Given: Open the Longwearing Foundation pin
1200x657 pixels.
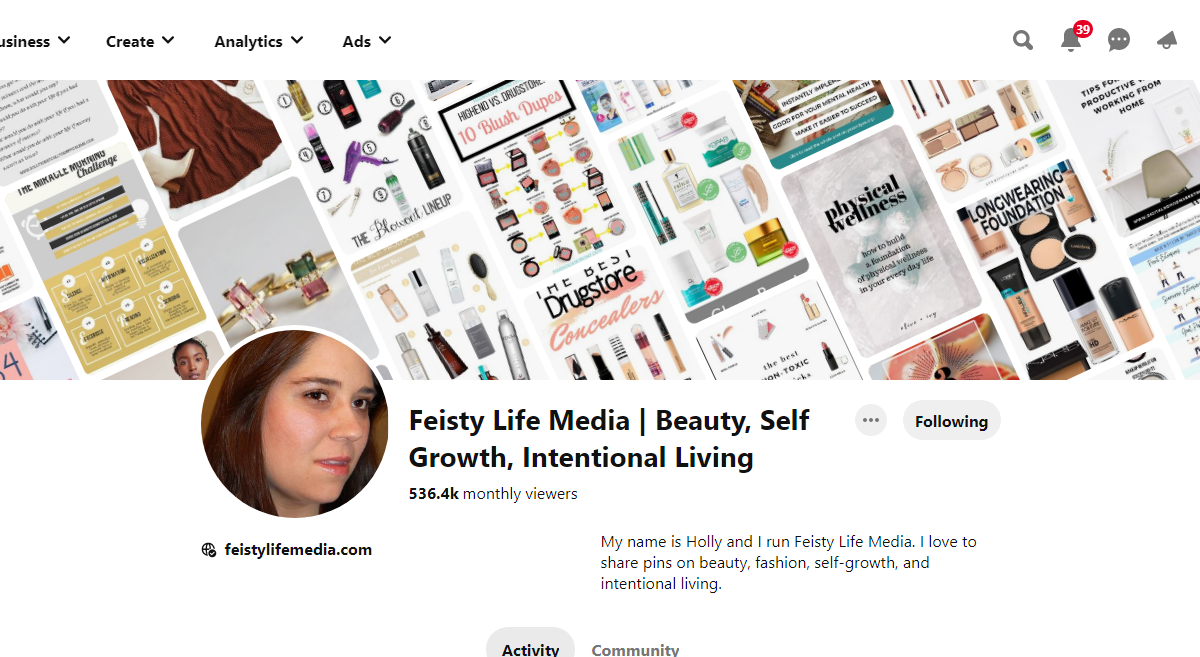Looking at the screenshot, I should click(1045, 270).
